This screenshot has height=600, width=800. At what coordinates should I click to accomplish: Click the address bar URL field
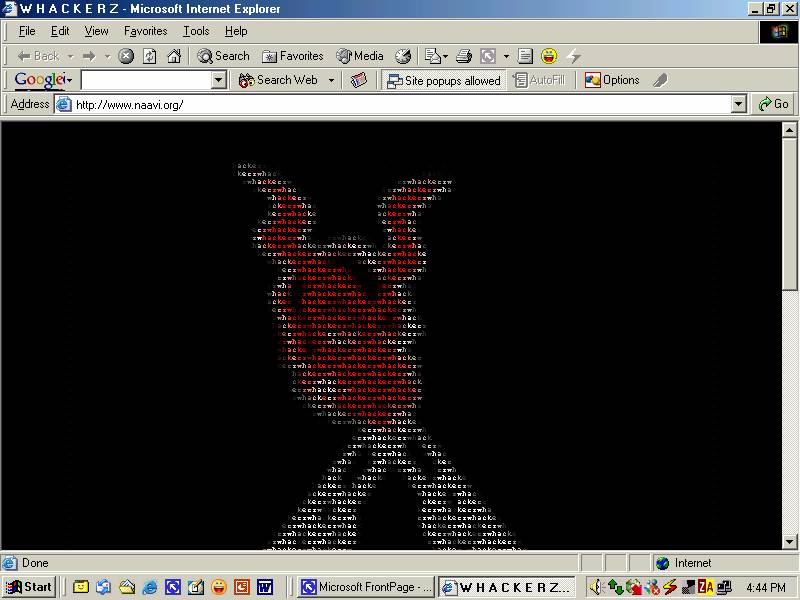coord(393,105)
